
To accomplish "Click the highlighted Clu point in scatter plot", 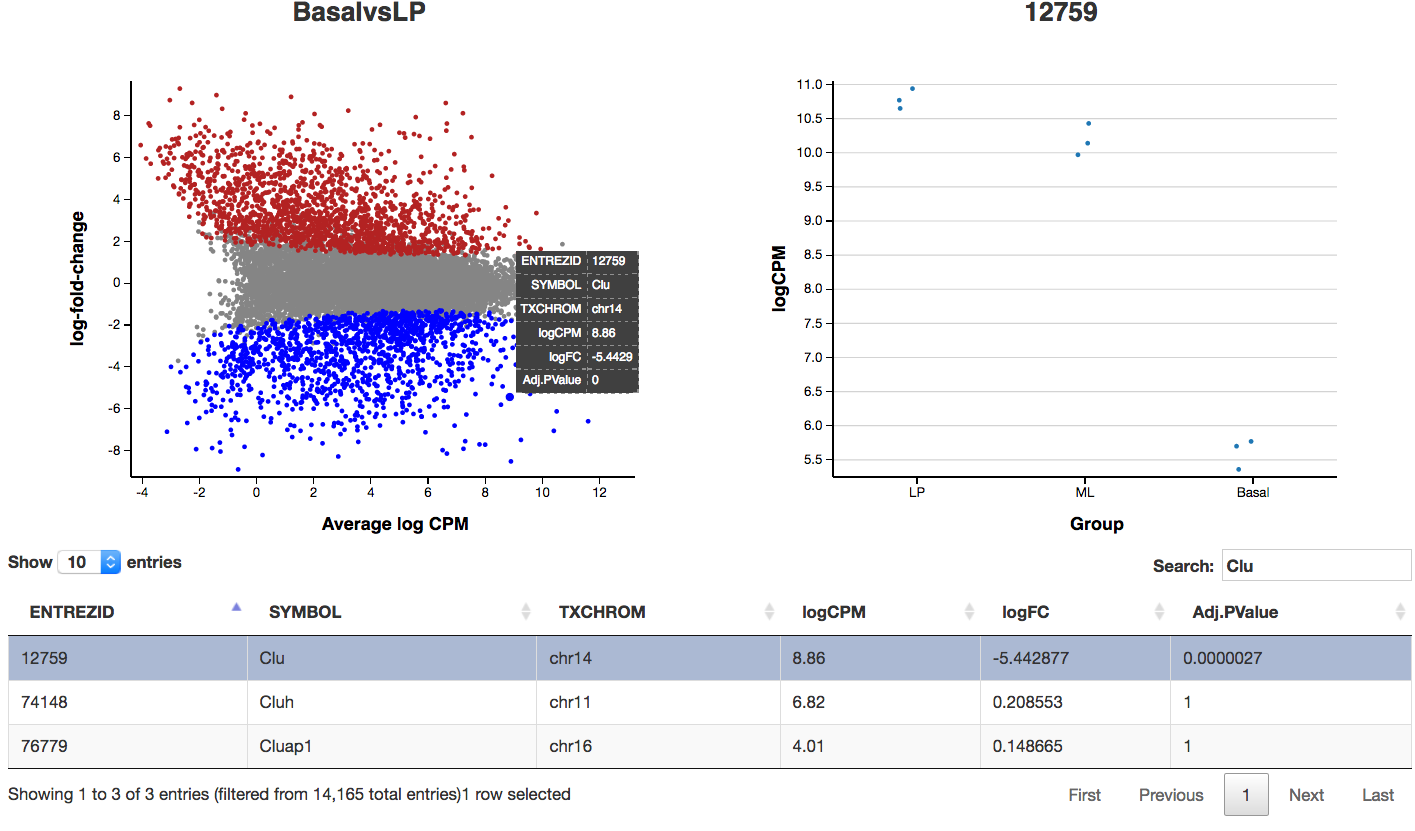I will point(509,397).
